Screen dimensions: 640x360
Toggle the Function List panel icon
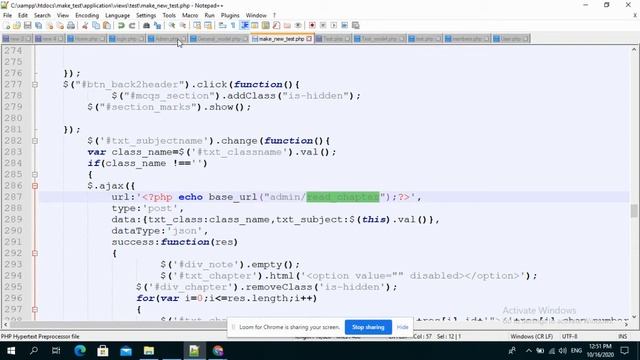(x=276, y=25)
